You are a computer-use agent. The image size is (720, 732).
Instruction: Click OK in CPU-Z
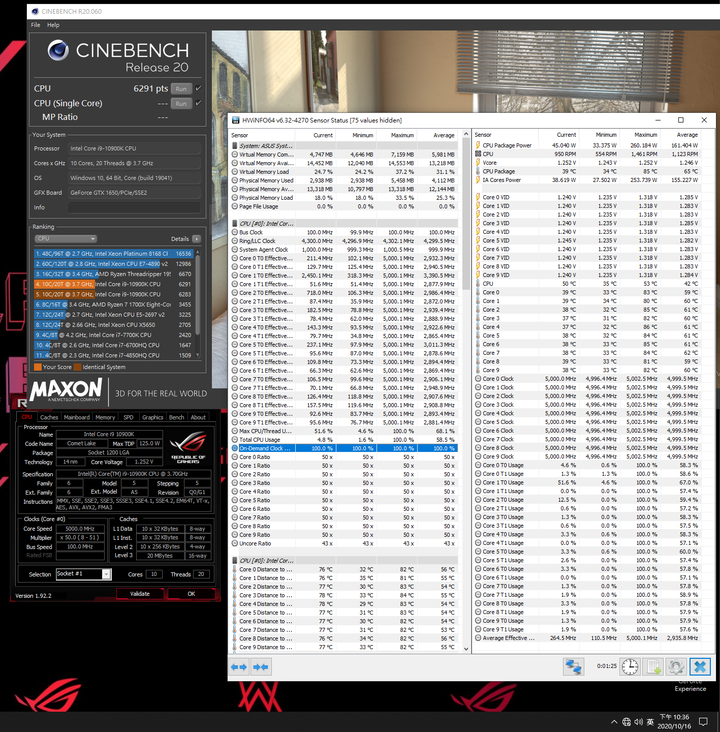coord(191,594)
